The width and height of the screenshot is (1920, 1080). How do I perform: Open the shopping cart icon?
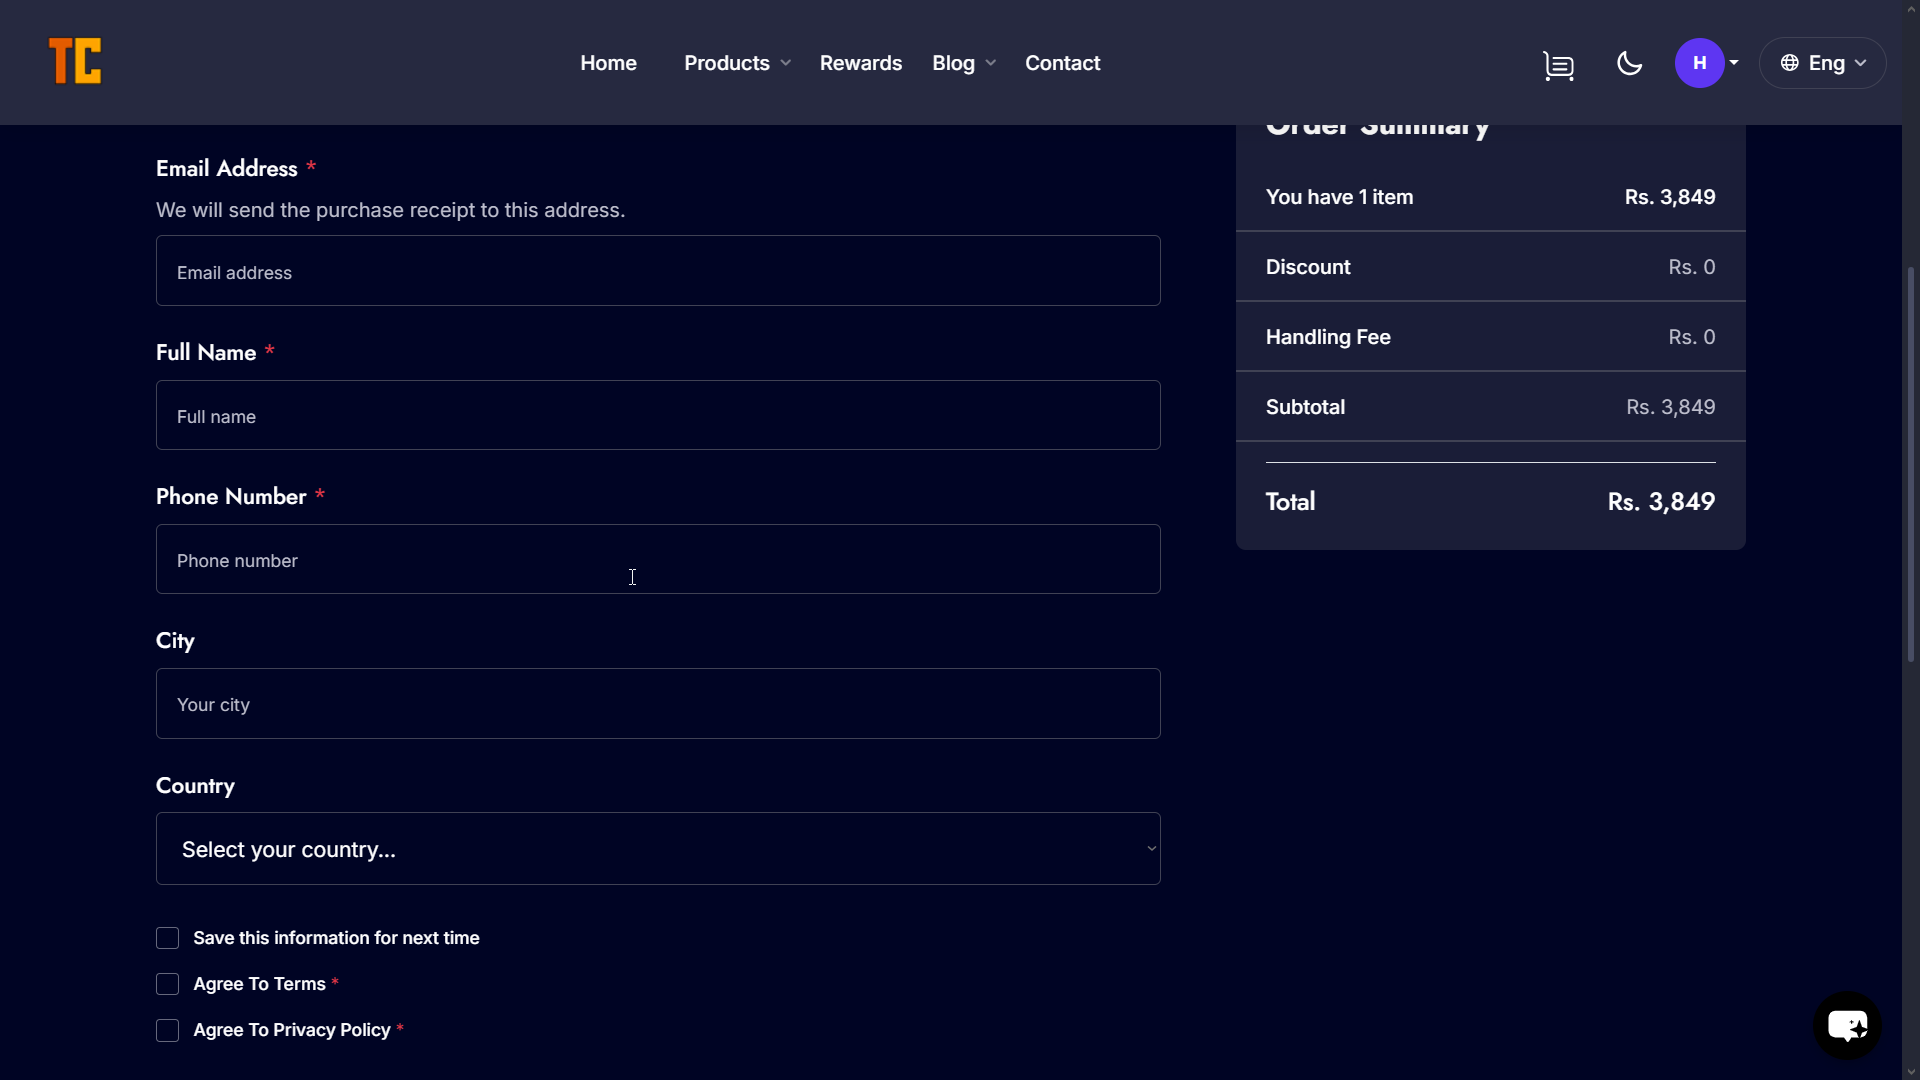click(x=1558, y=65)
